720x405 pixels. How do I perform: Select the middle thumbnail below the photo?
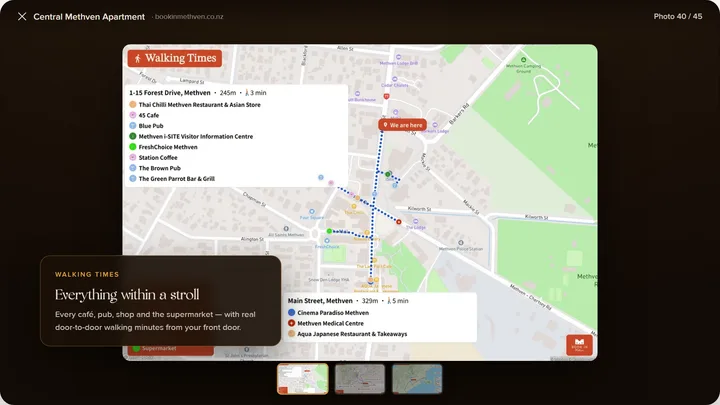[x=360, y=379]
